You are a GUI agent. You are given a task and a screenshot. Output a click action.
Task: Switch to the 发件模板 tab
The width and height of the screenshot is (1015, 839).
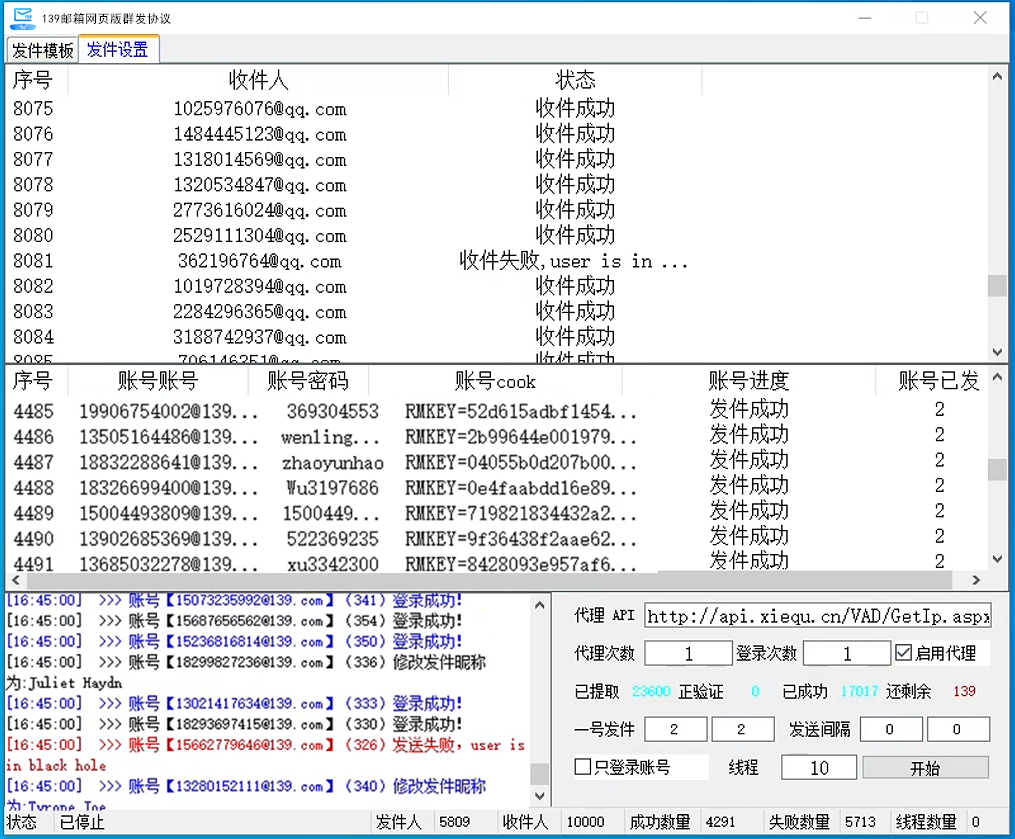[43, 51]
